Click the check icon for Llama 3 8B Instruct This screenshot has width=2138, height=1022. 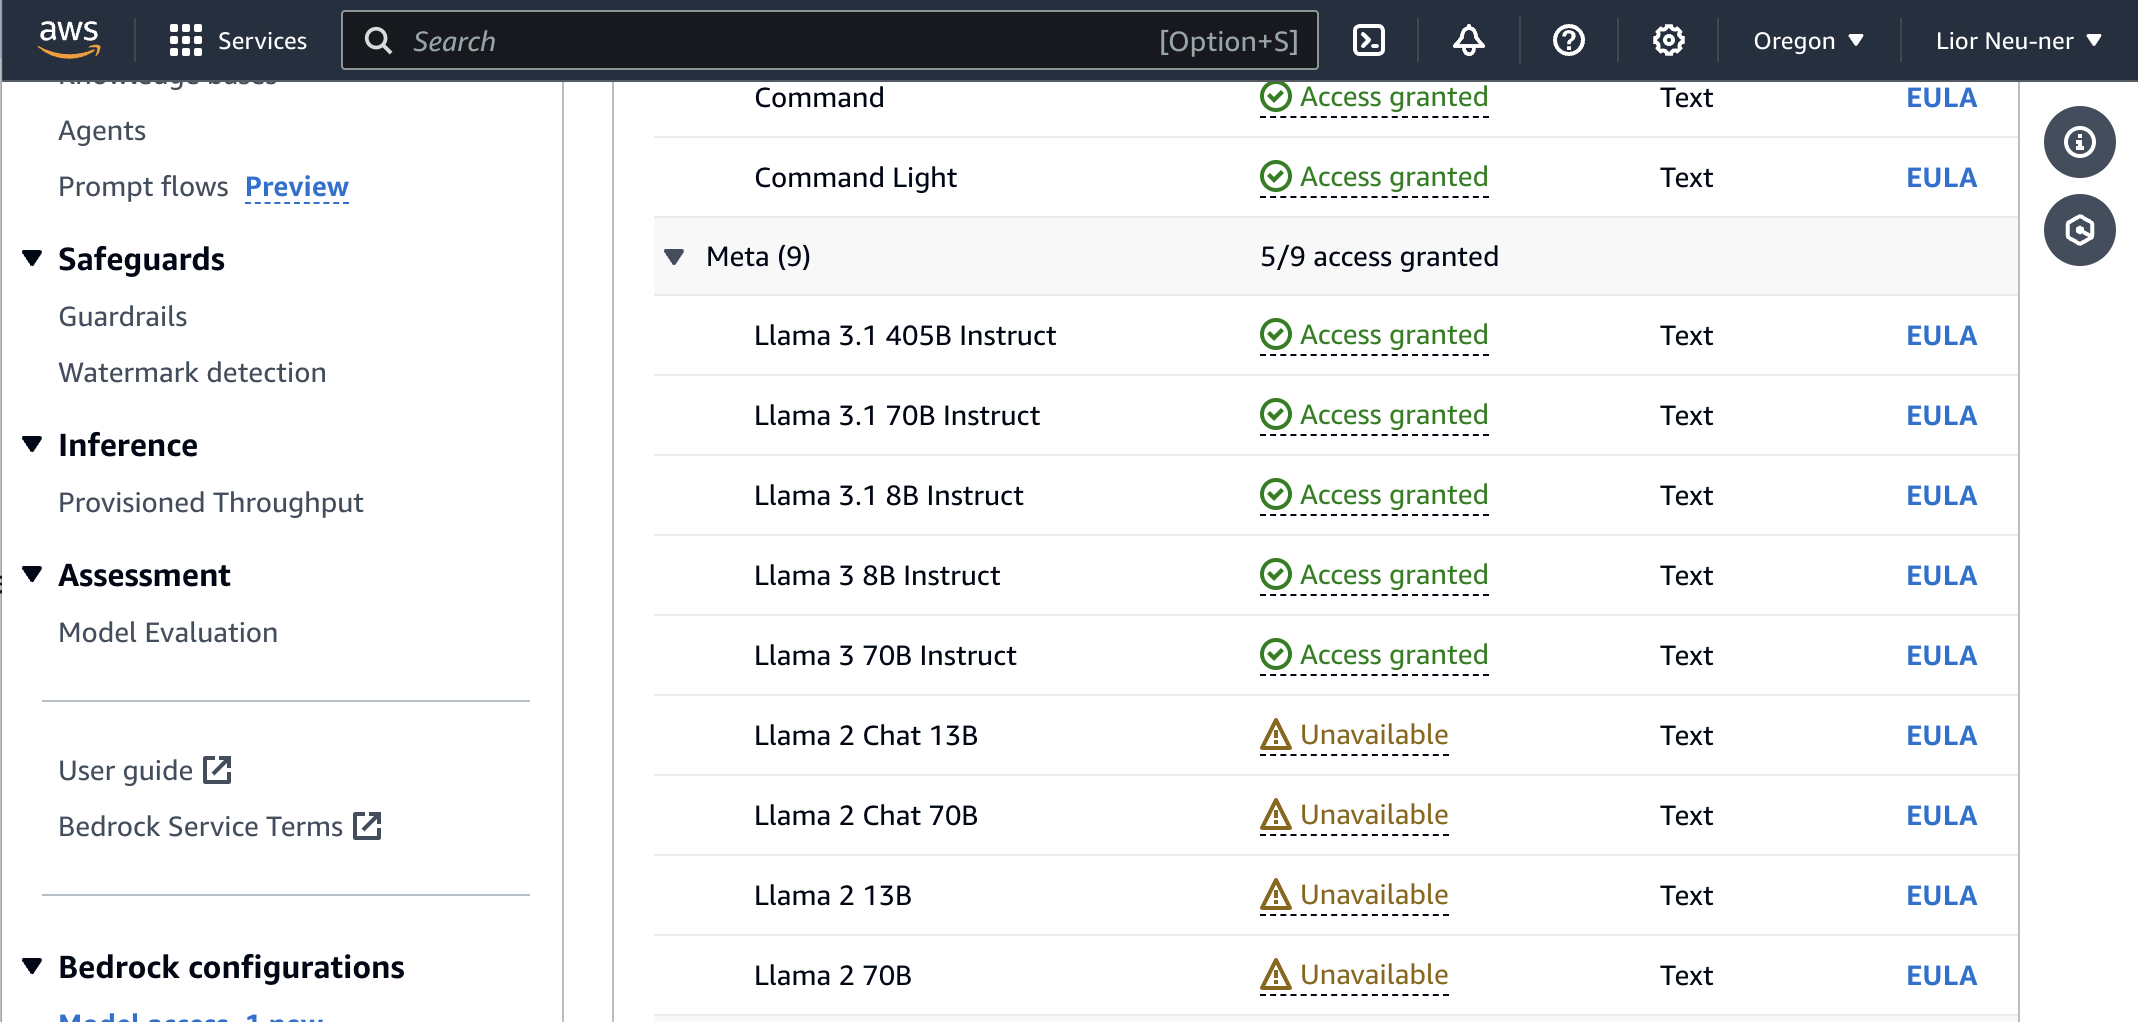[1275, 575]
